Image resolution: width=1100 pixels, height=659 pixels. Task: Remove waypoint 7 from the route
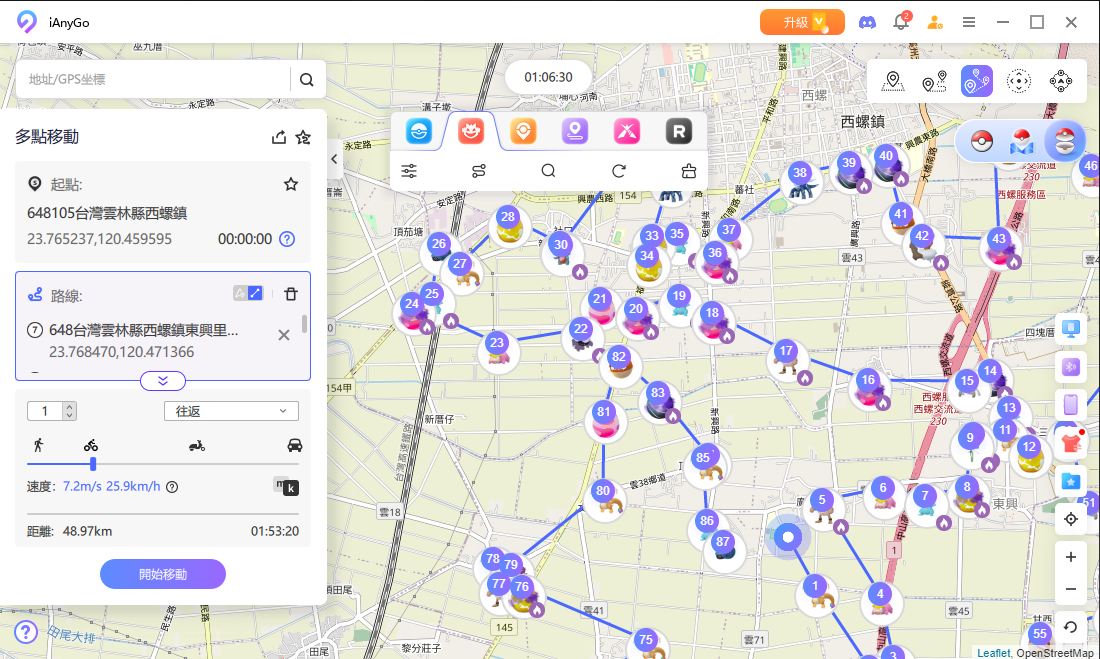[x=283, y=335]
